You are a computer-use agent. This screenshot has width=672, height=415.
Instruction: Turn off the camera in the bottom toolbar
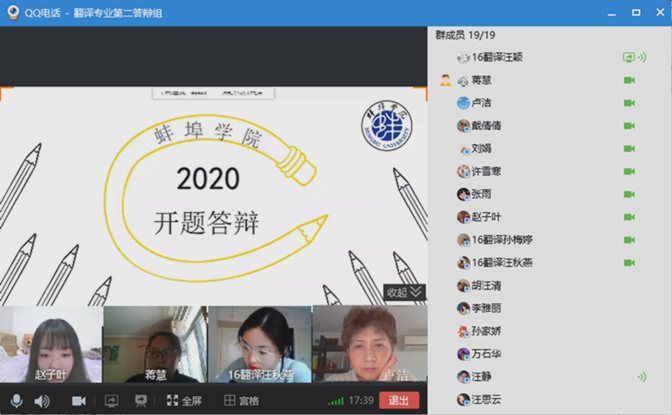coord(78,401)
